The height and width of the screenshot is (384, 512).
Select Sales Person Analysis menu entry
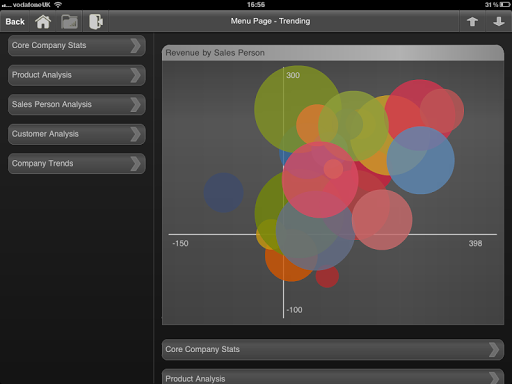[x=77, y=104]
